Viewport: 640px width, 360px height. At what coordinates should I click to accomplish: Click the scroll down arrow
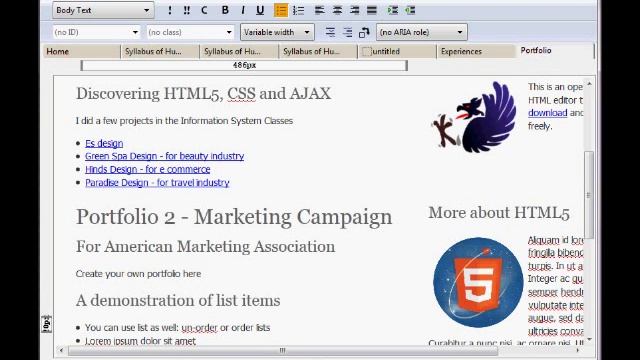coord(589,339)
